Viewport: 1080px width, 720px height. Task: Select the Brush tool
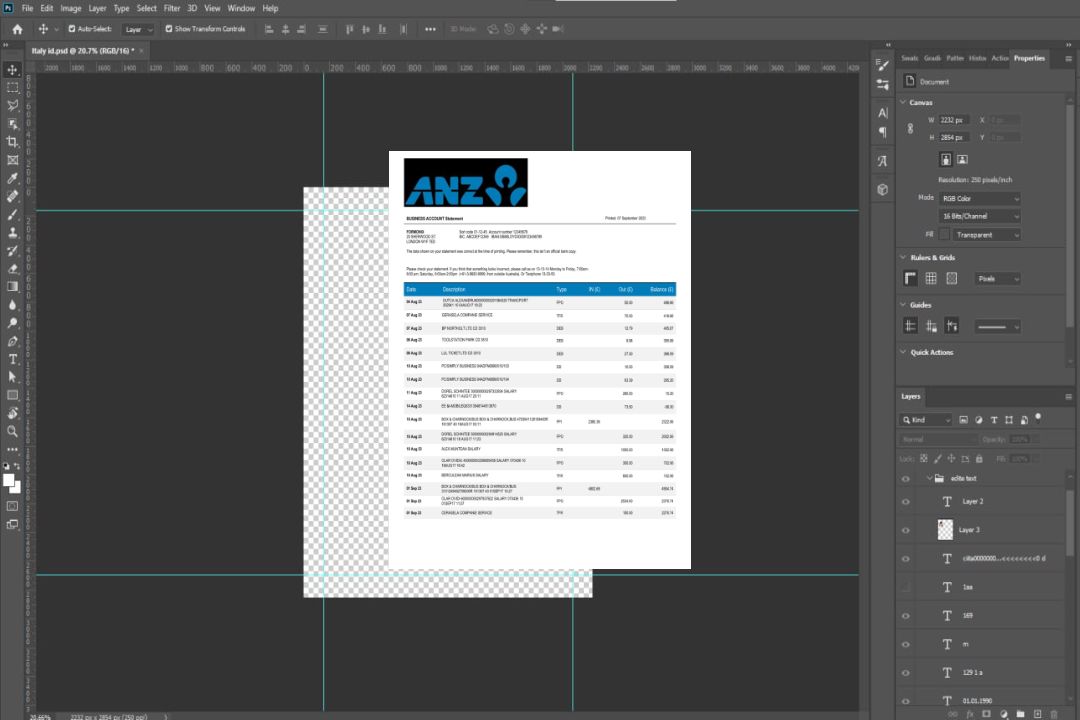12,214
